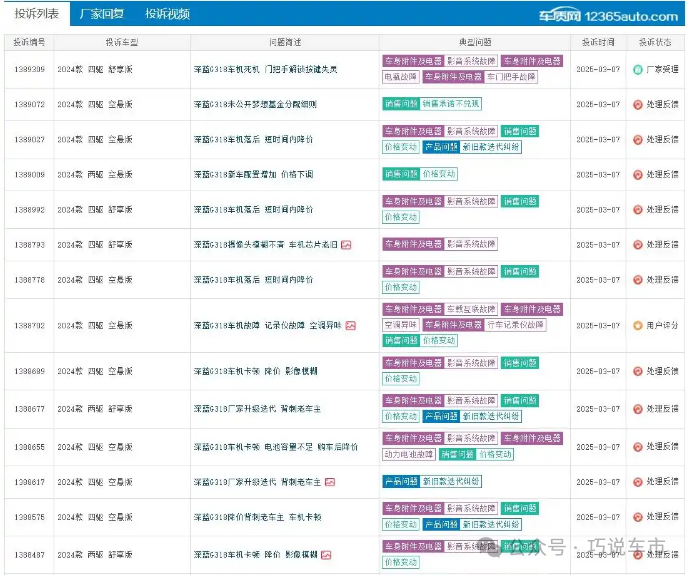Screen dimensions: 688x575
Task: Click the 新旧款迭代纠纷 tag in row 1388617
Action: (x=451, y=482)
